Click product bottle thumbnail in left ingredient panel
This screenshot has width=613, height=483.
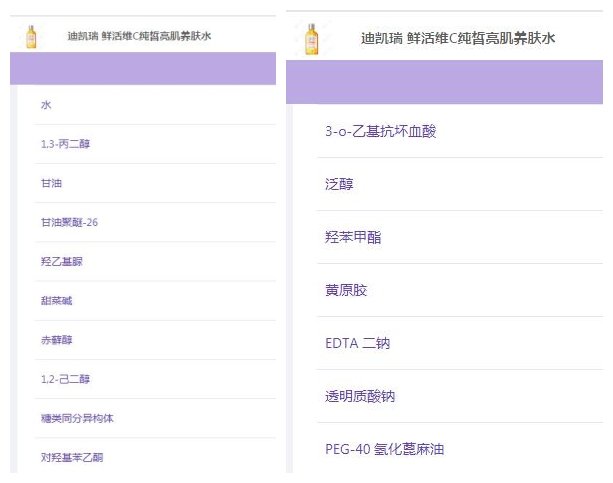pyautogui.click(x=31, y=37)
